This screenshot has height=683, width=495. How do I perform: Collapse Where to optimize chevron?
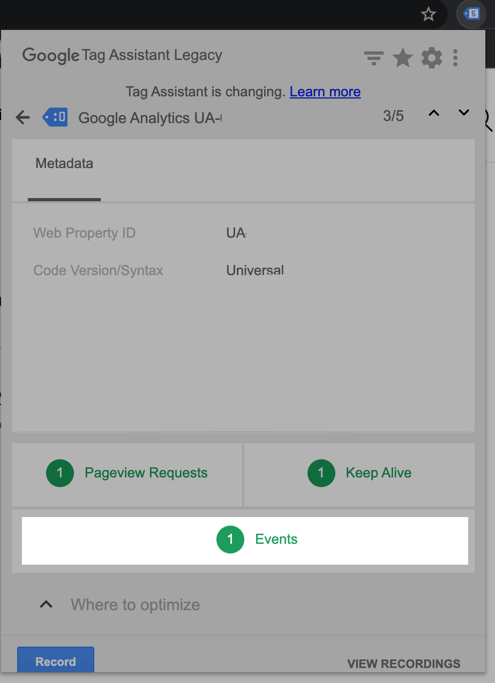pyautogui.click(x=46, y=604)
